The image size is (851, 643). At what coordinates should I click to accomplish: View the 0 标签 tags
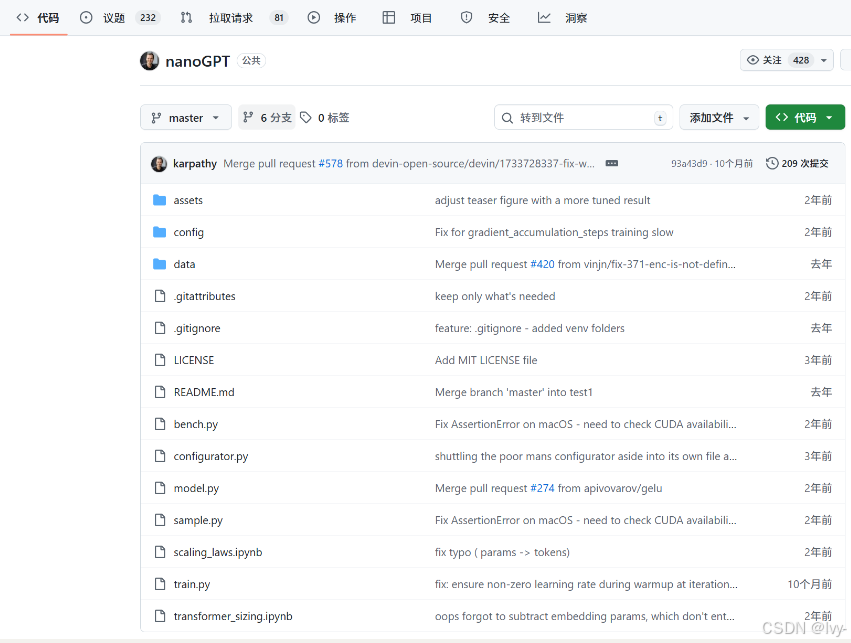click(x=325, y=117)
